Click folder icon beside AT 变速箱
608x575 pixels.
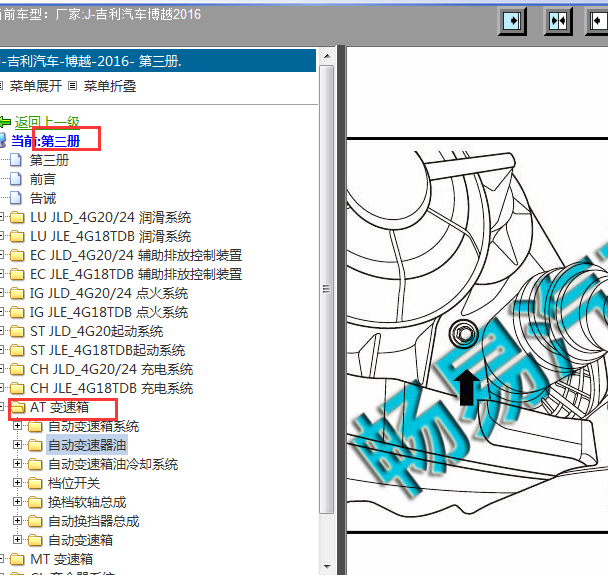(17, 407)
